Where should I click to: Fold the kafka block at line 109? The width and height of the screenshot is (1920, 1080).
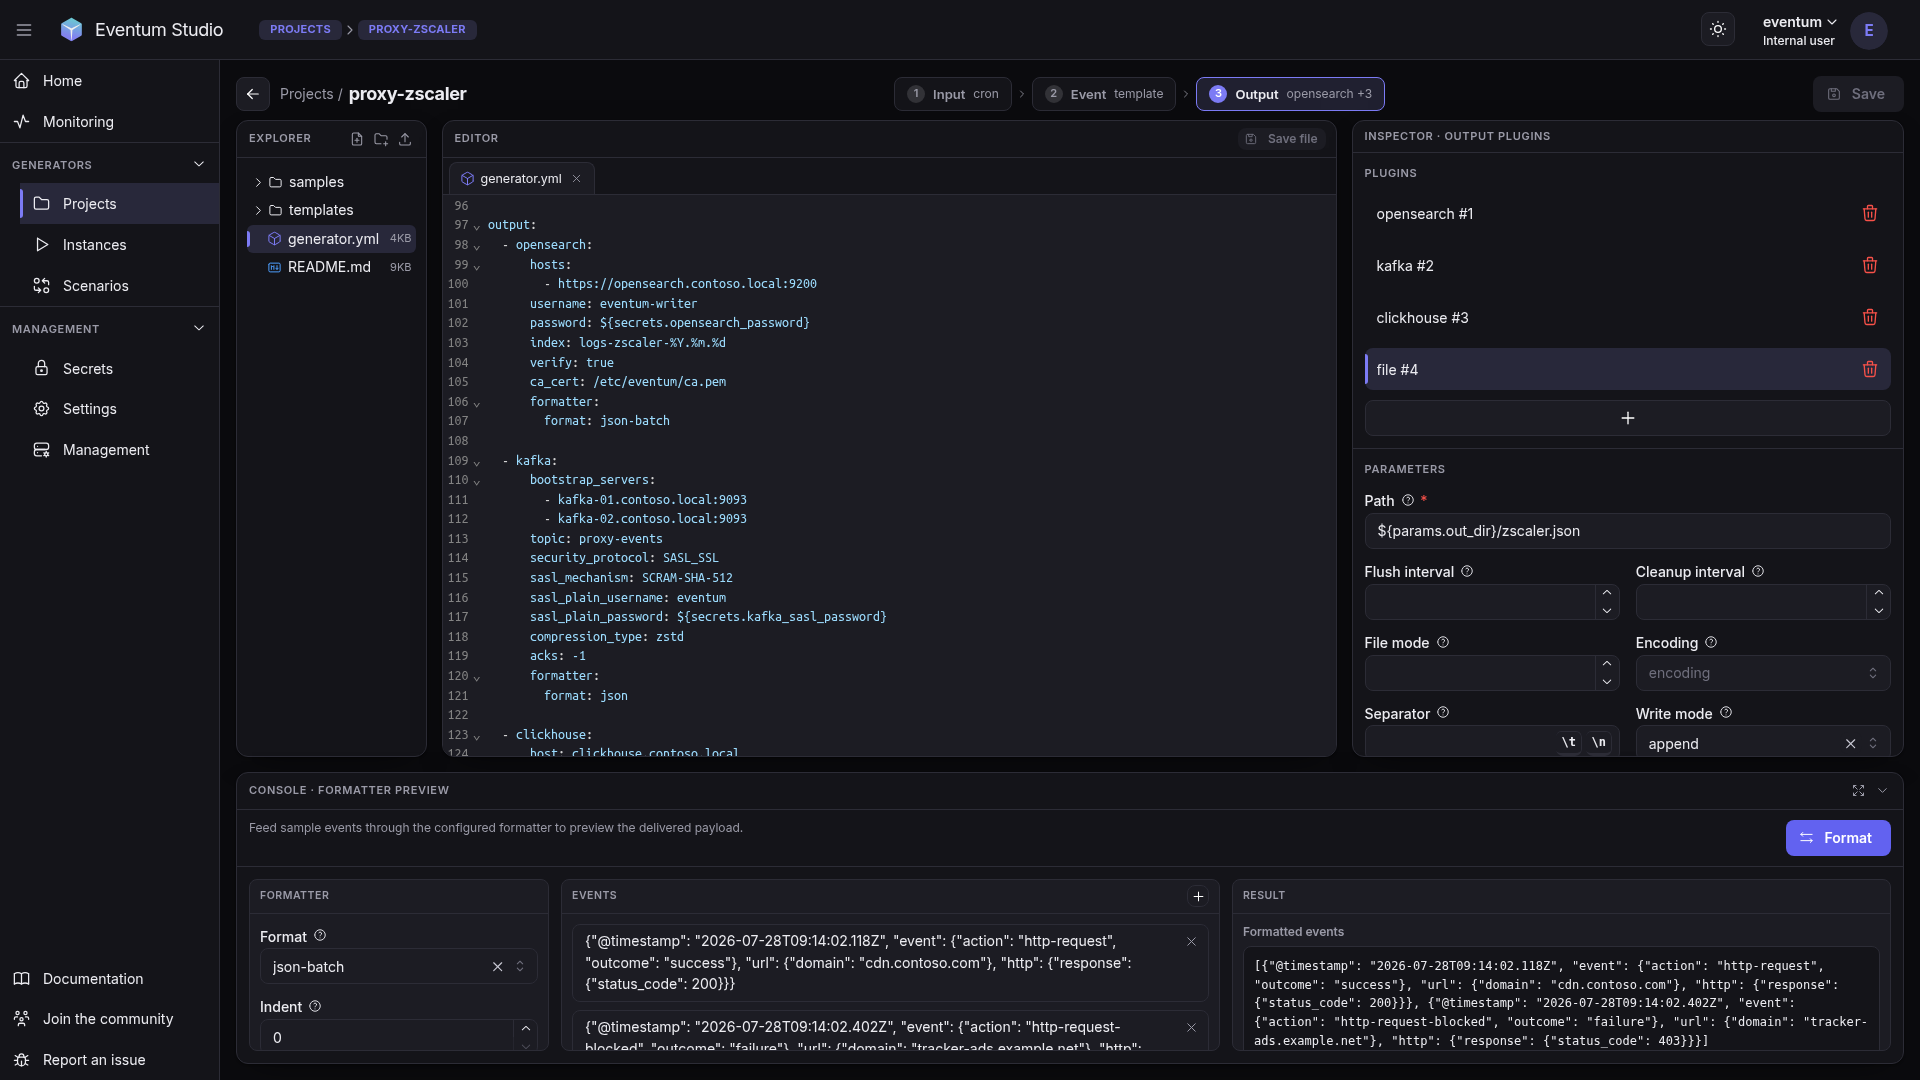[x=477, y=463]
